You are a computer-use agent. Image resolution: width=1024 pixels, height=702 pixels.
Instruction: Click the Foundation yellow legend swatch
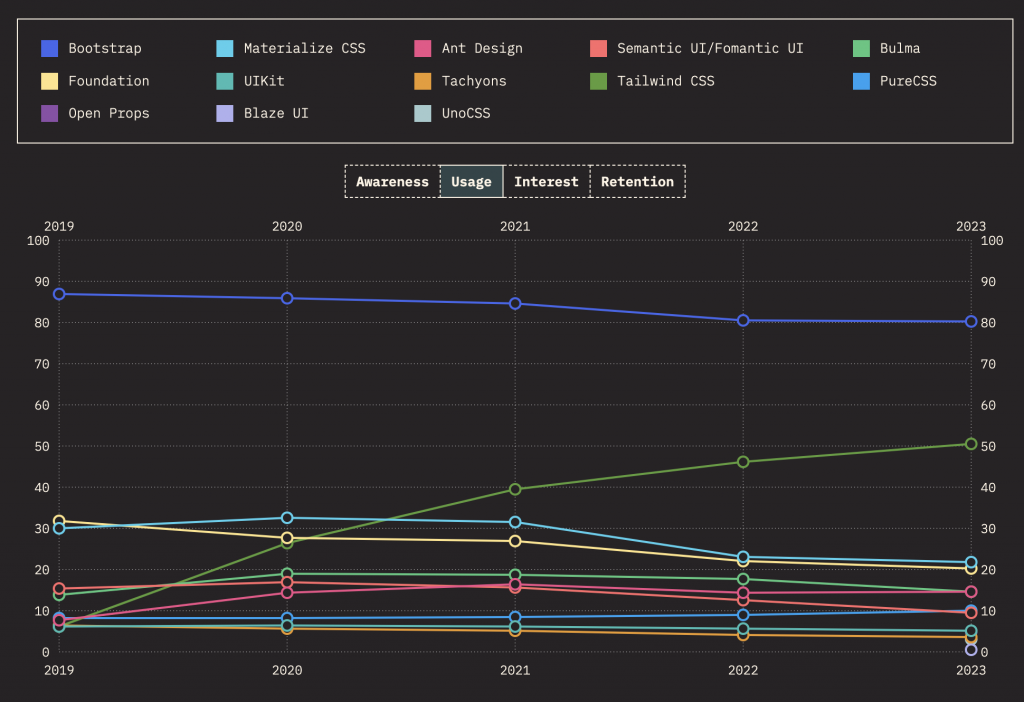(50, 81)
